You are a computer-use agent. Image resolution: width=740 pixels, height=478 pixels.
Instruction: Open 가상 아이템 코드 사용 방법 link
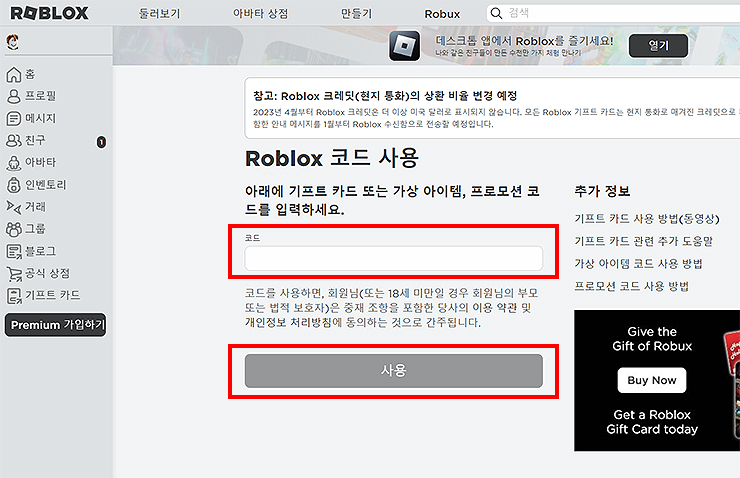point(638,264)
